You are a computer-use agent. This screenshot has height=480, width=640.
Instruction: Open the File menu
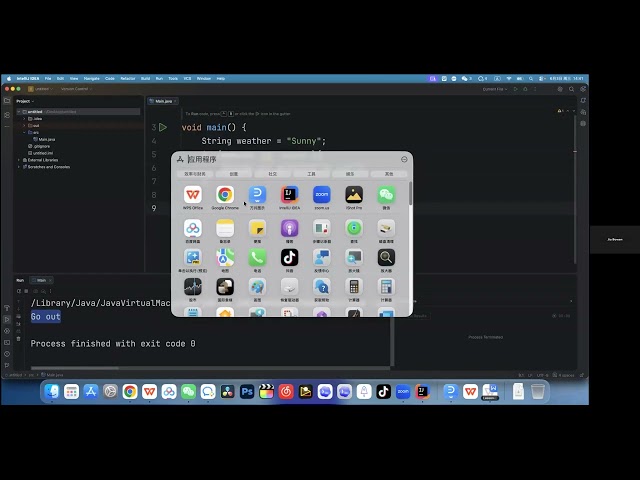coord(48,78)
